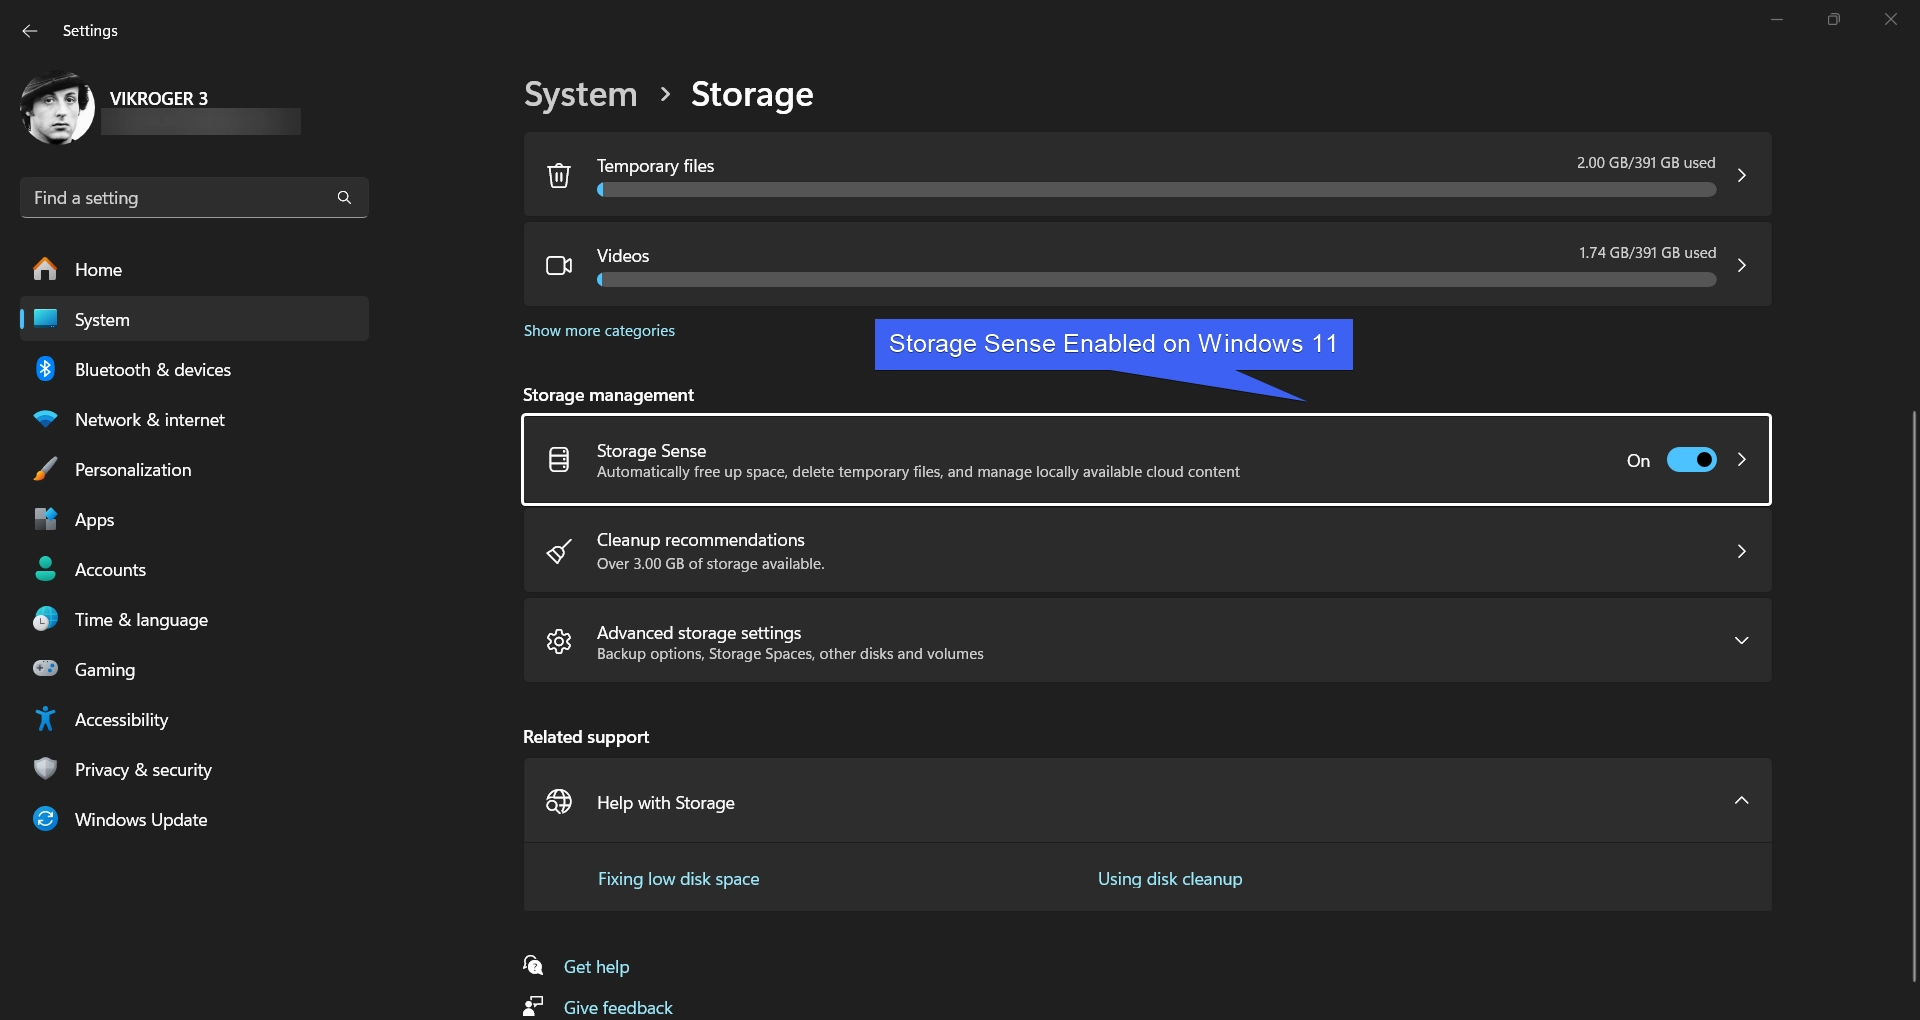The image size is (1920, 1020).
Task: Click the Storage Sense drive icon
Action: click(x=559, y=460)
